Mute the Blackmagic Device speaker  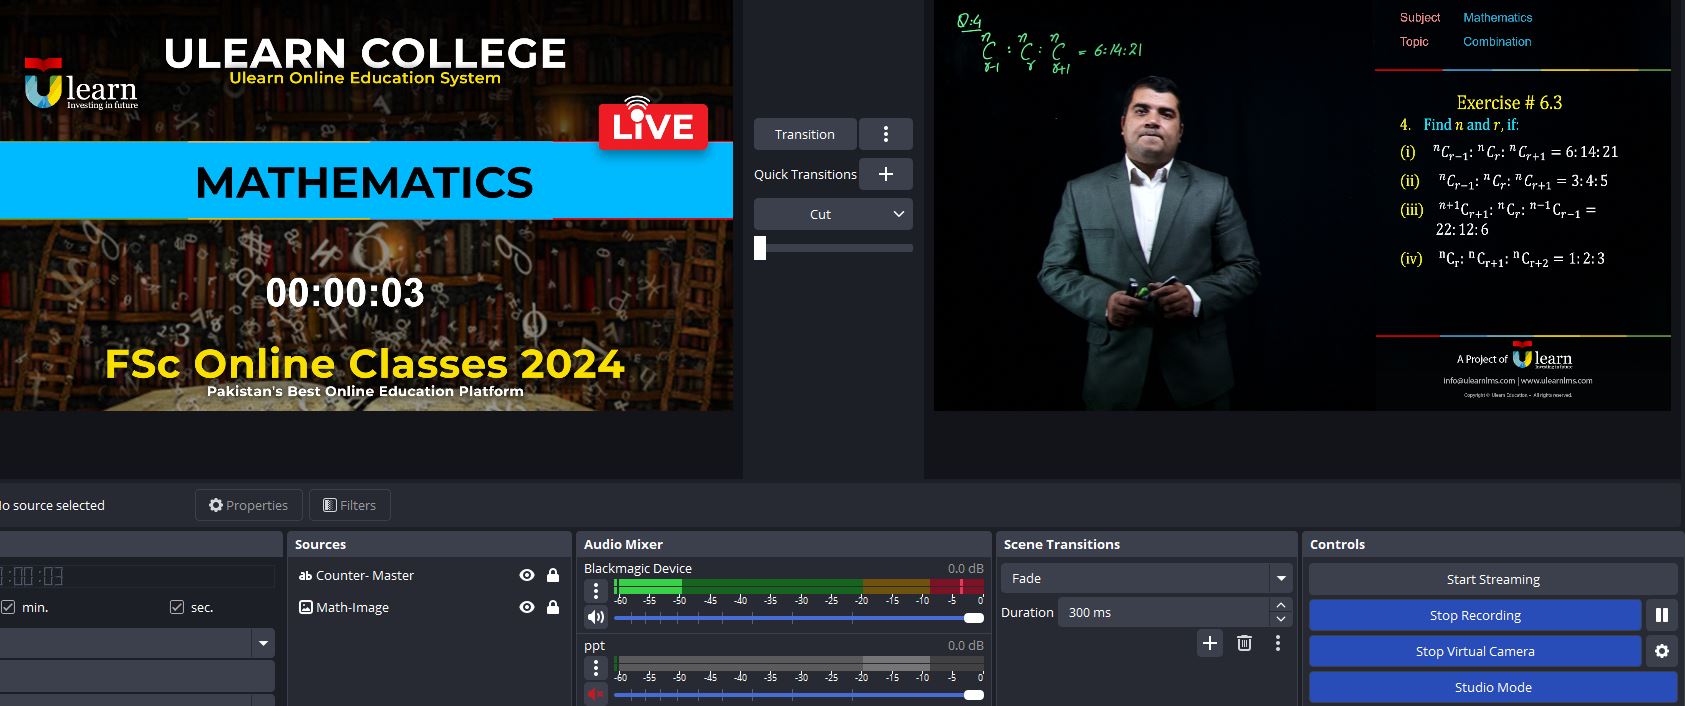596,618
